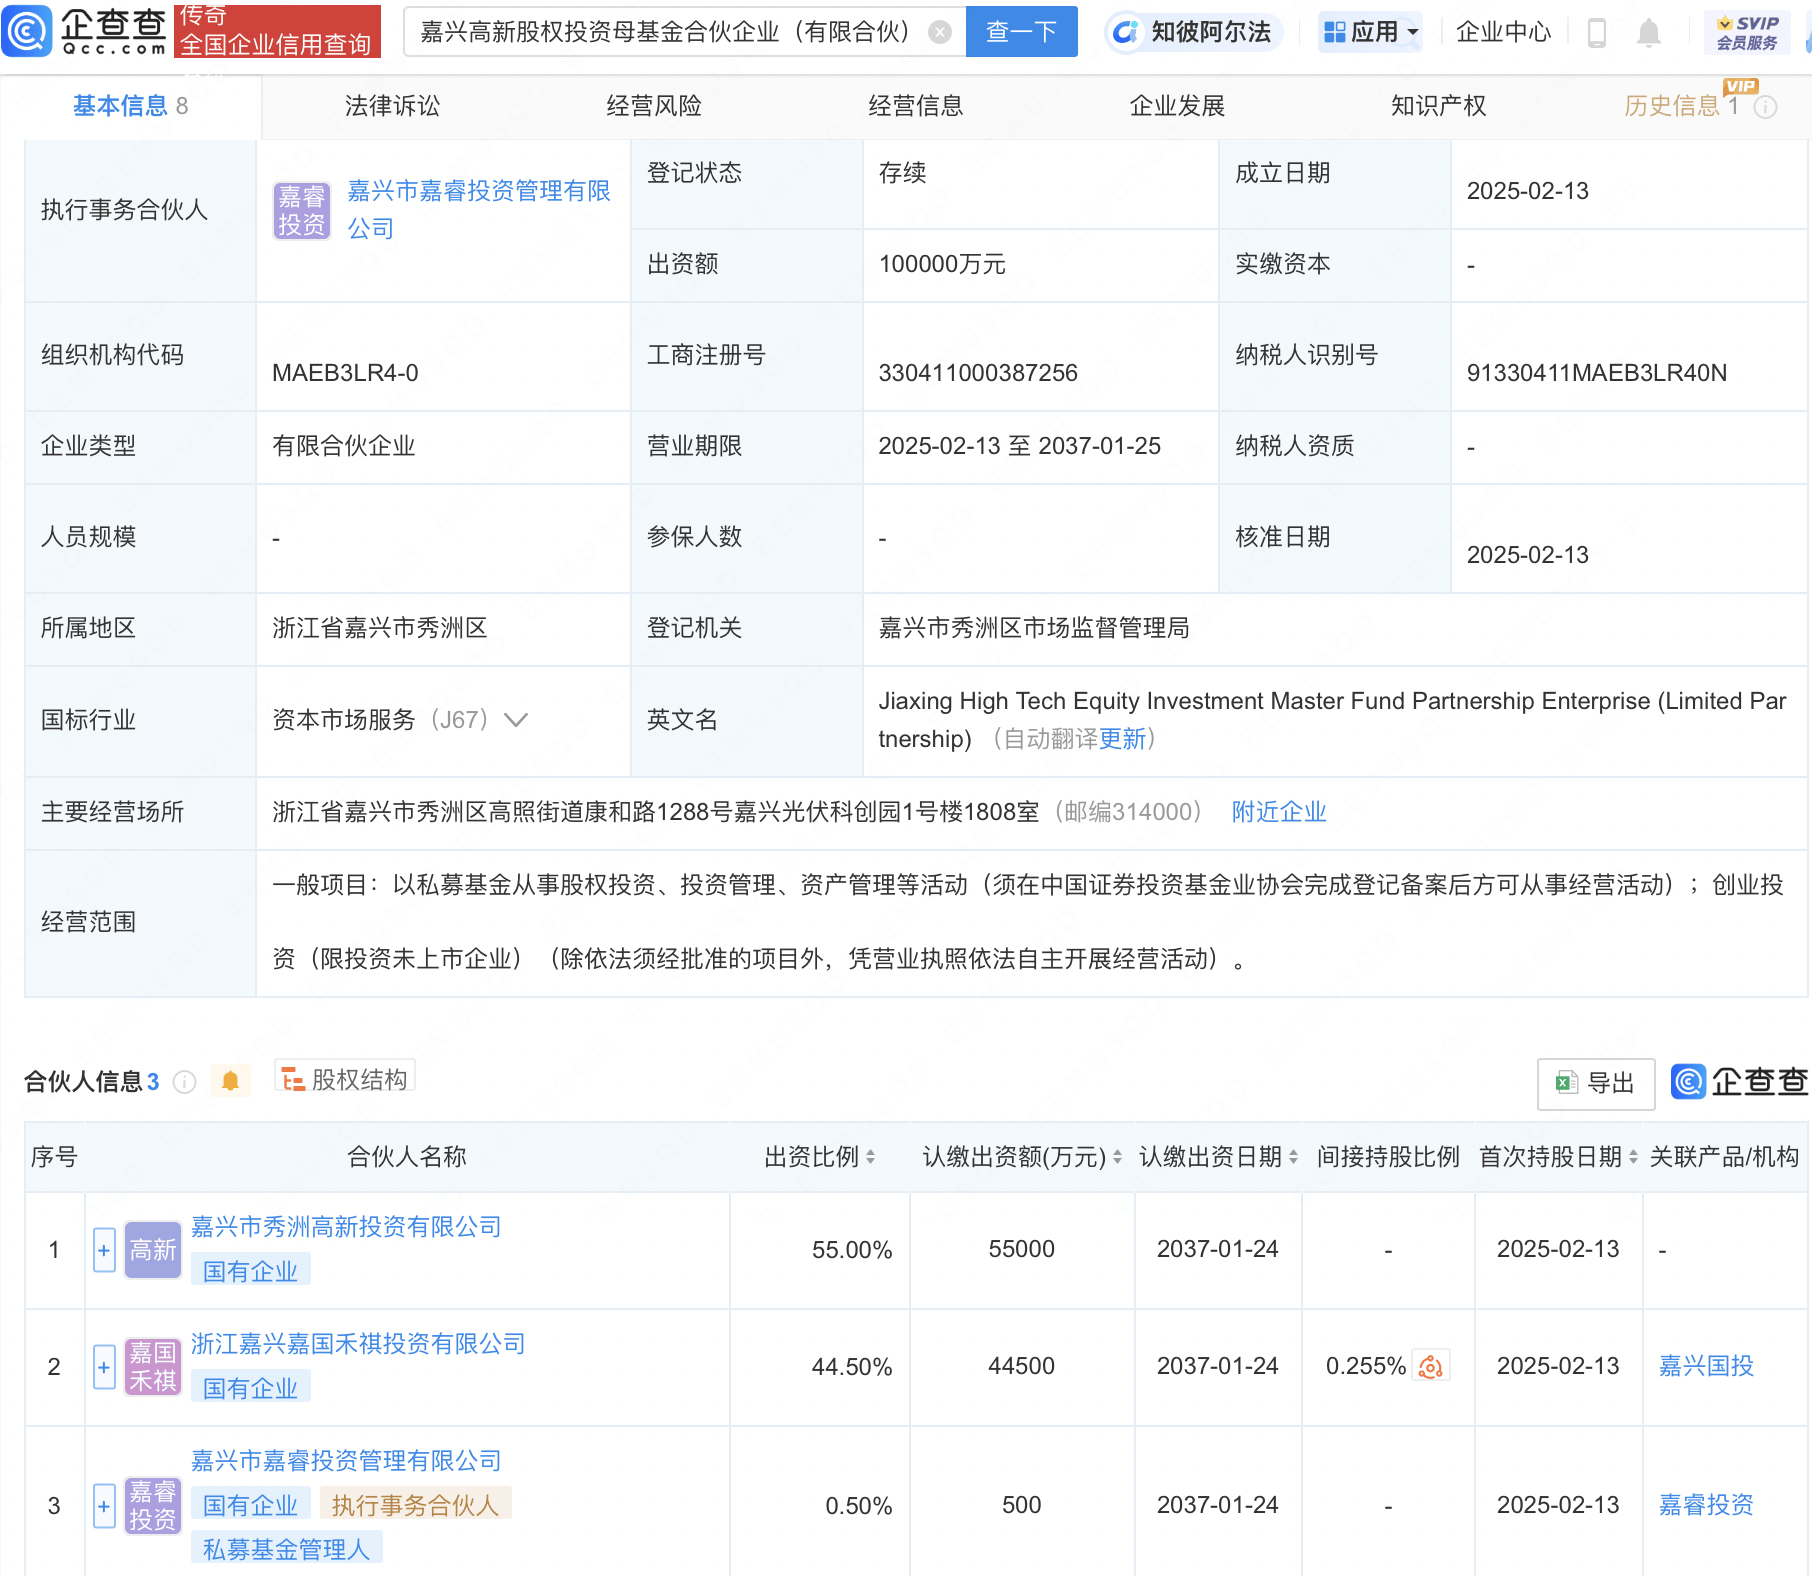This screenshot has width=1812, height=1576.
Task: Switch to 基本信息 tab
Action: pyautogui.click(x=130, y=106)
